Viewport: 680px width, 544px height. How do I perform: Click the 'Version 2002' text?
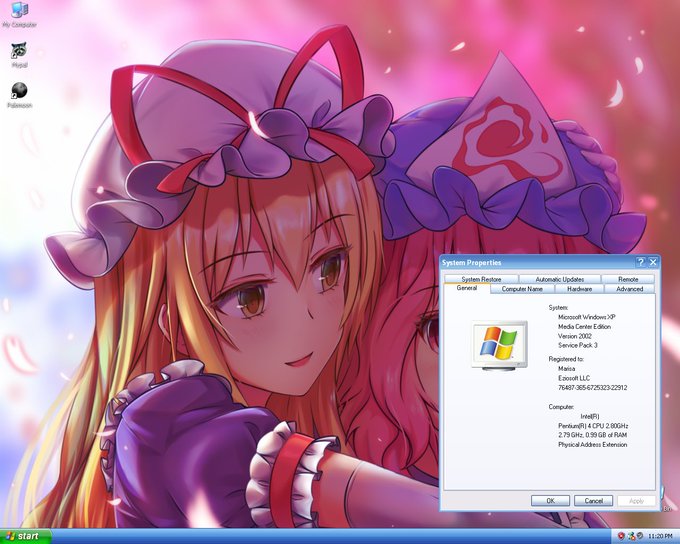[575, 336]
